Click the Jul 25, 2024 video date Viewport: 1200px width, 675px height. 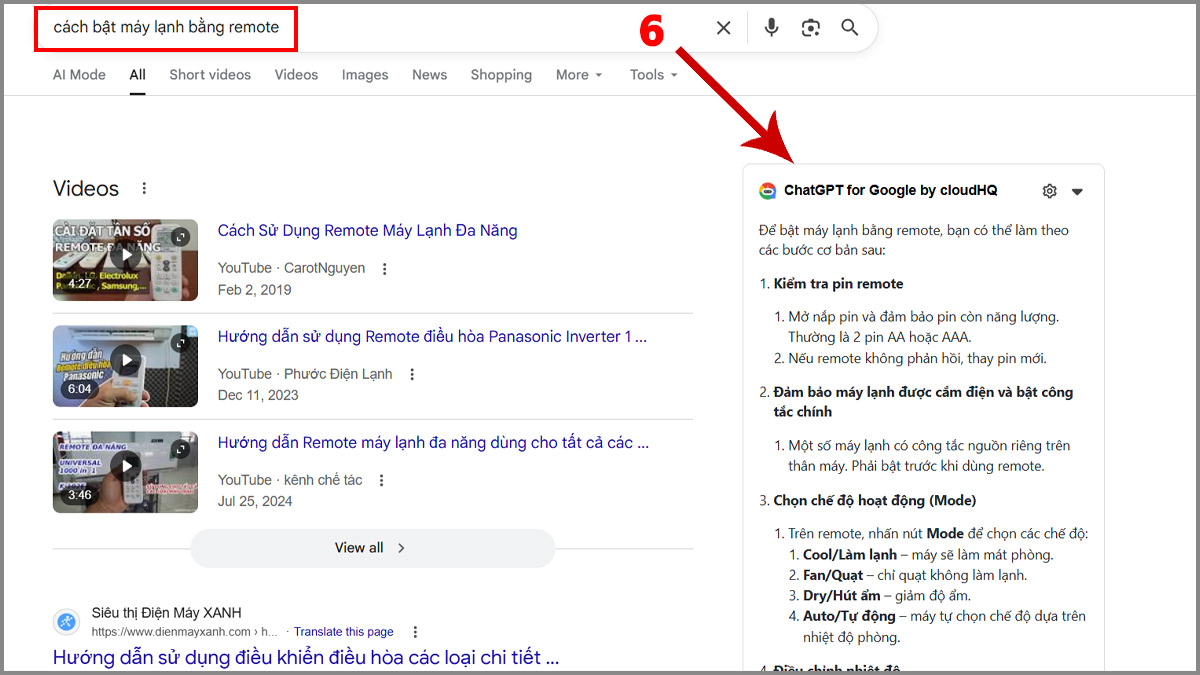(255, 502)
